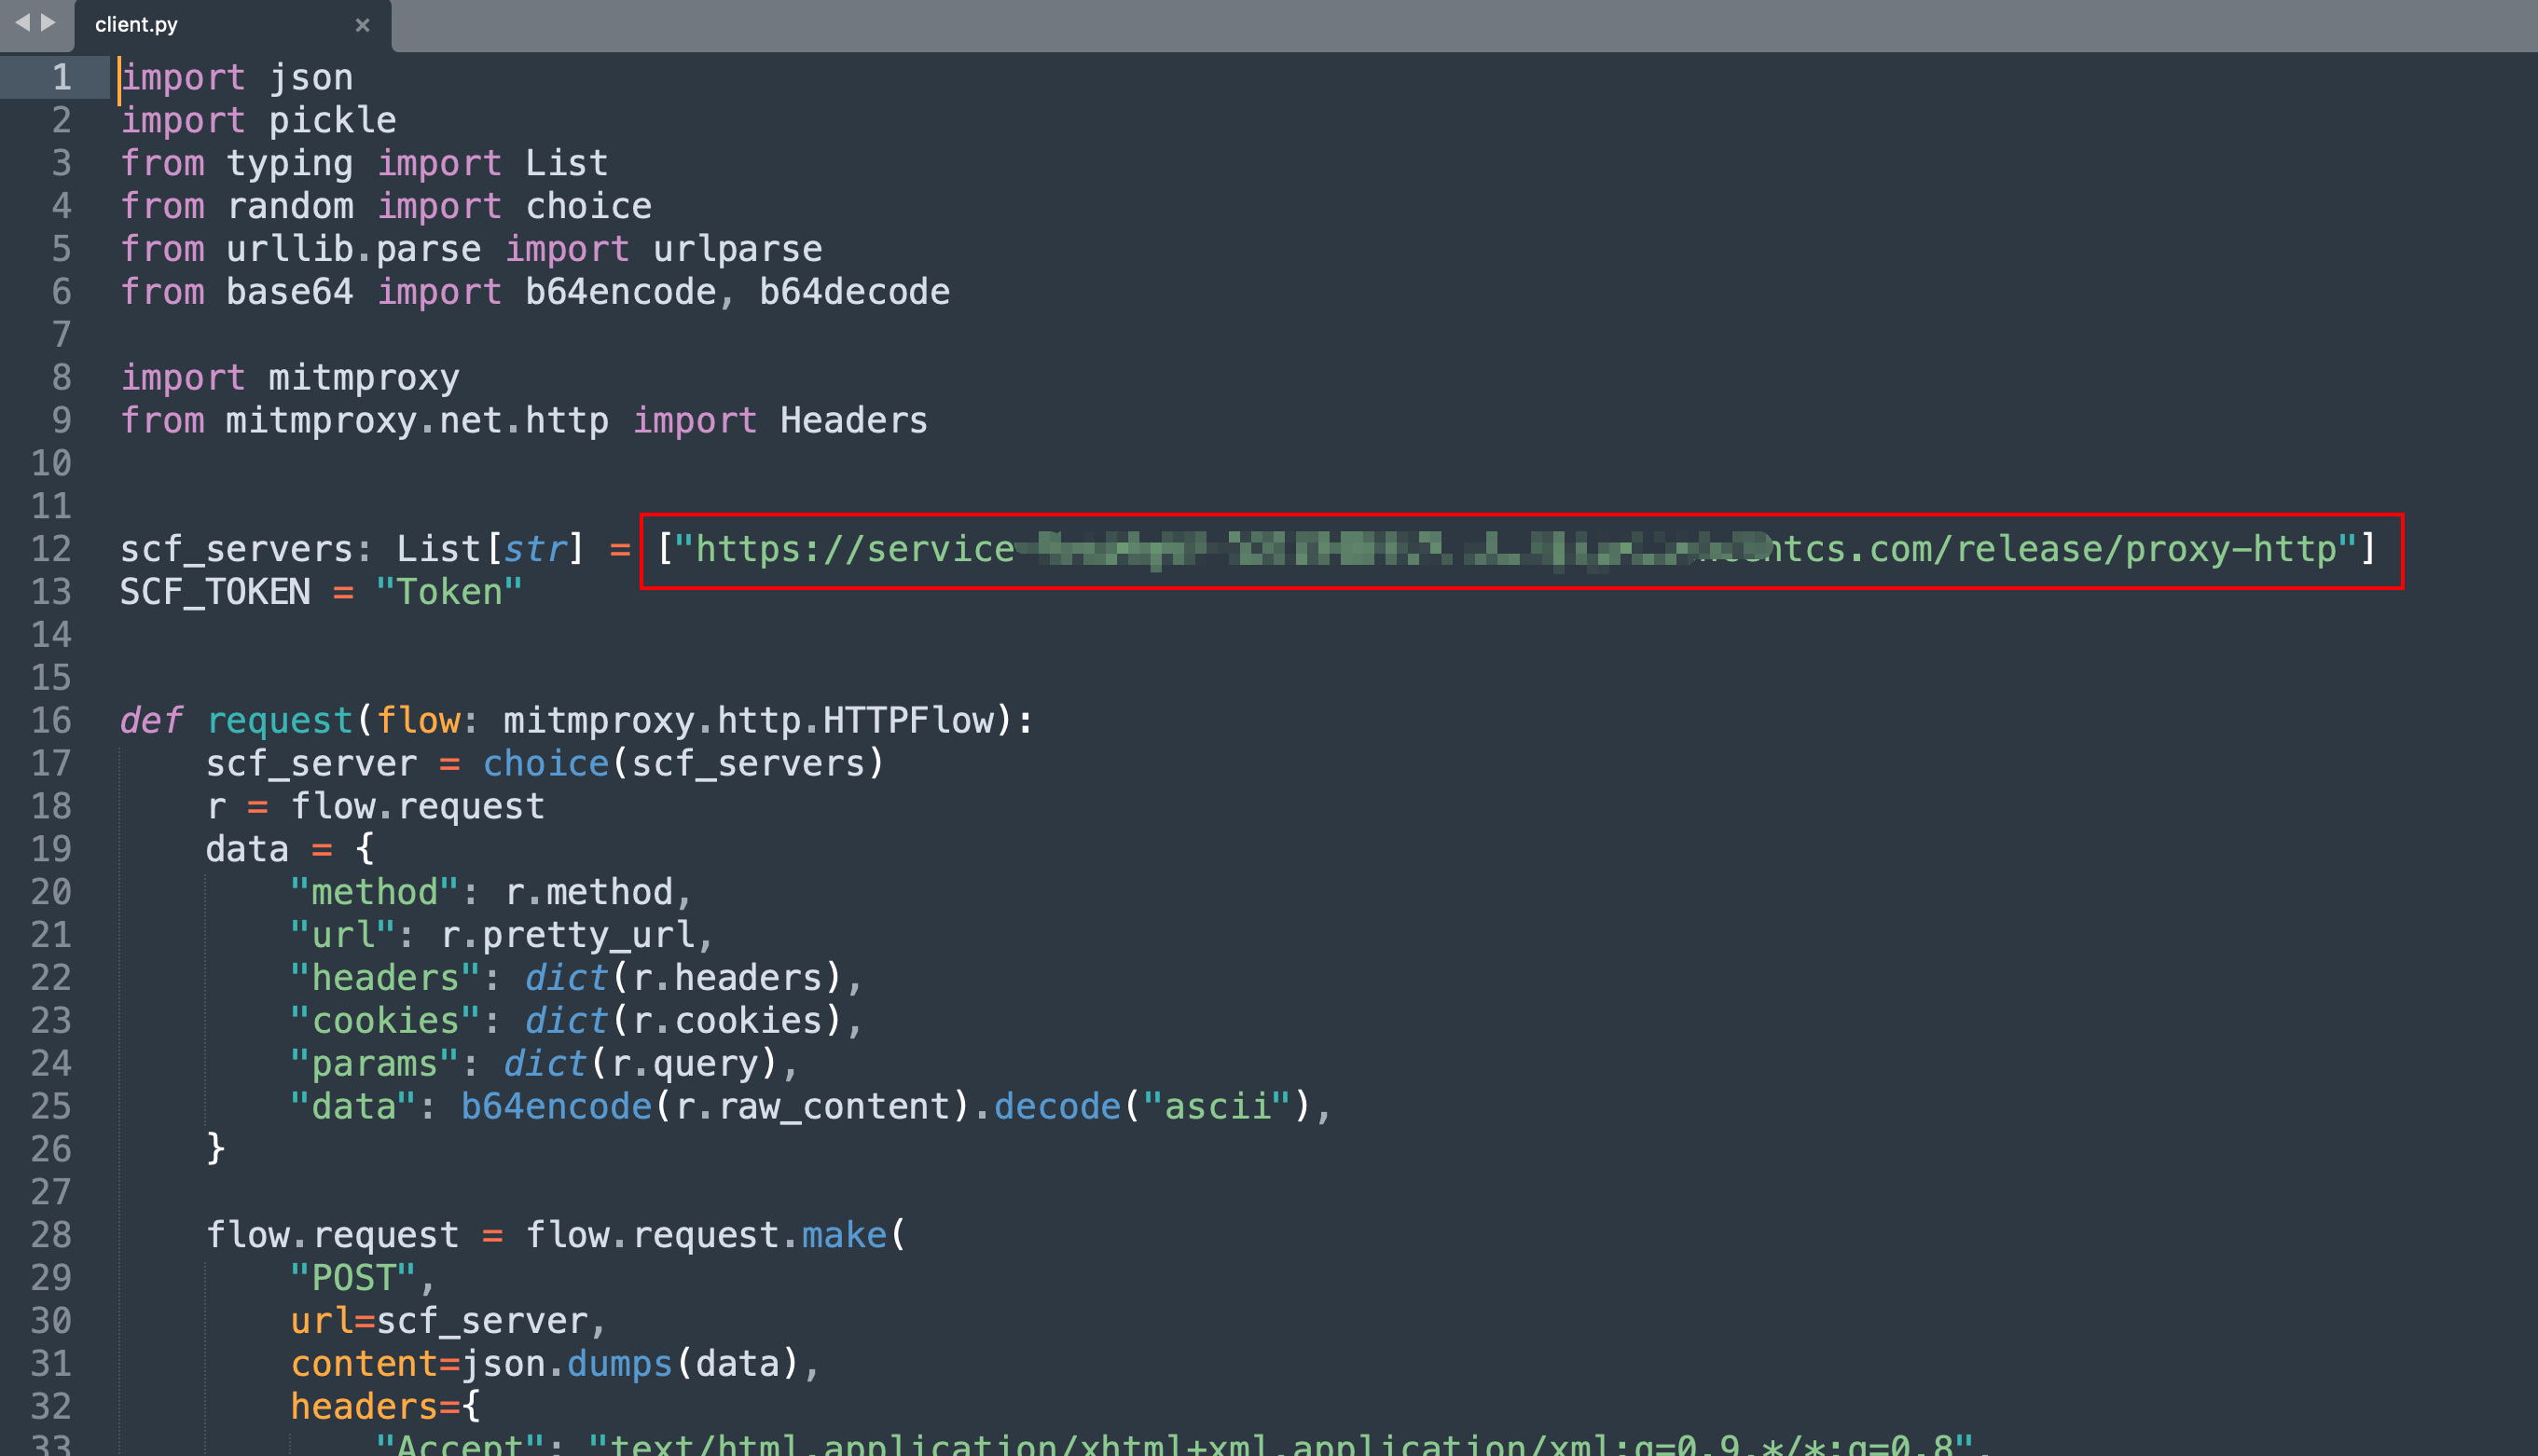Click 'HTTPFlow' in the function signature
The image size is (2538, 1456).
tap(908, 721)
